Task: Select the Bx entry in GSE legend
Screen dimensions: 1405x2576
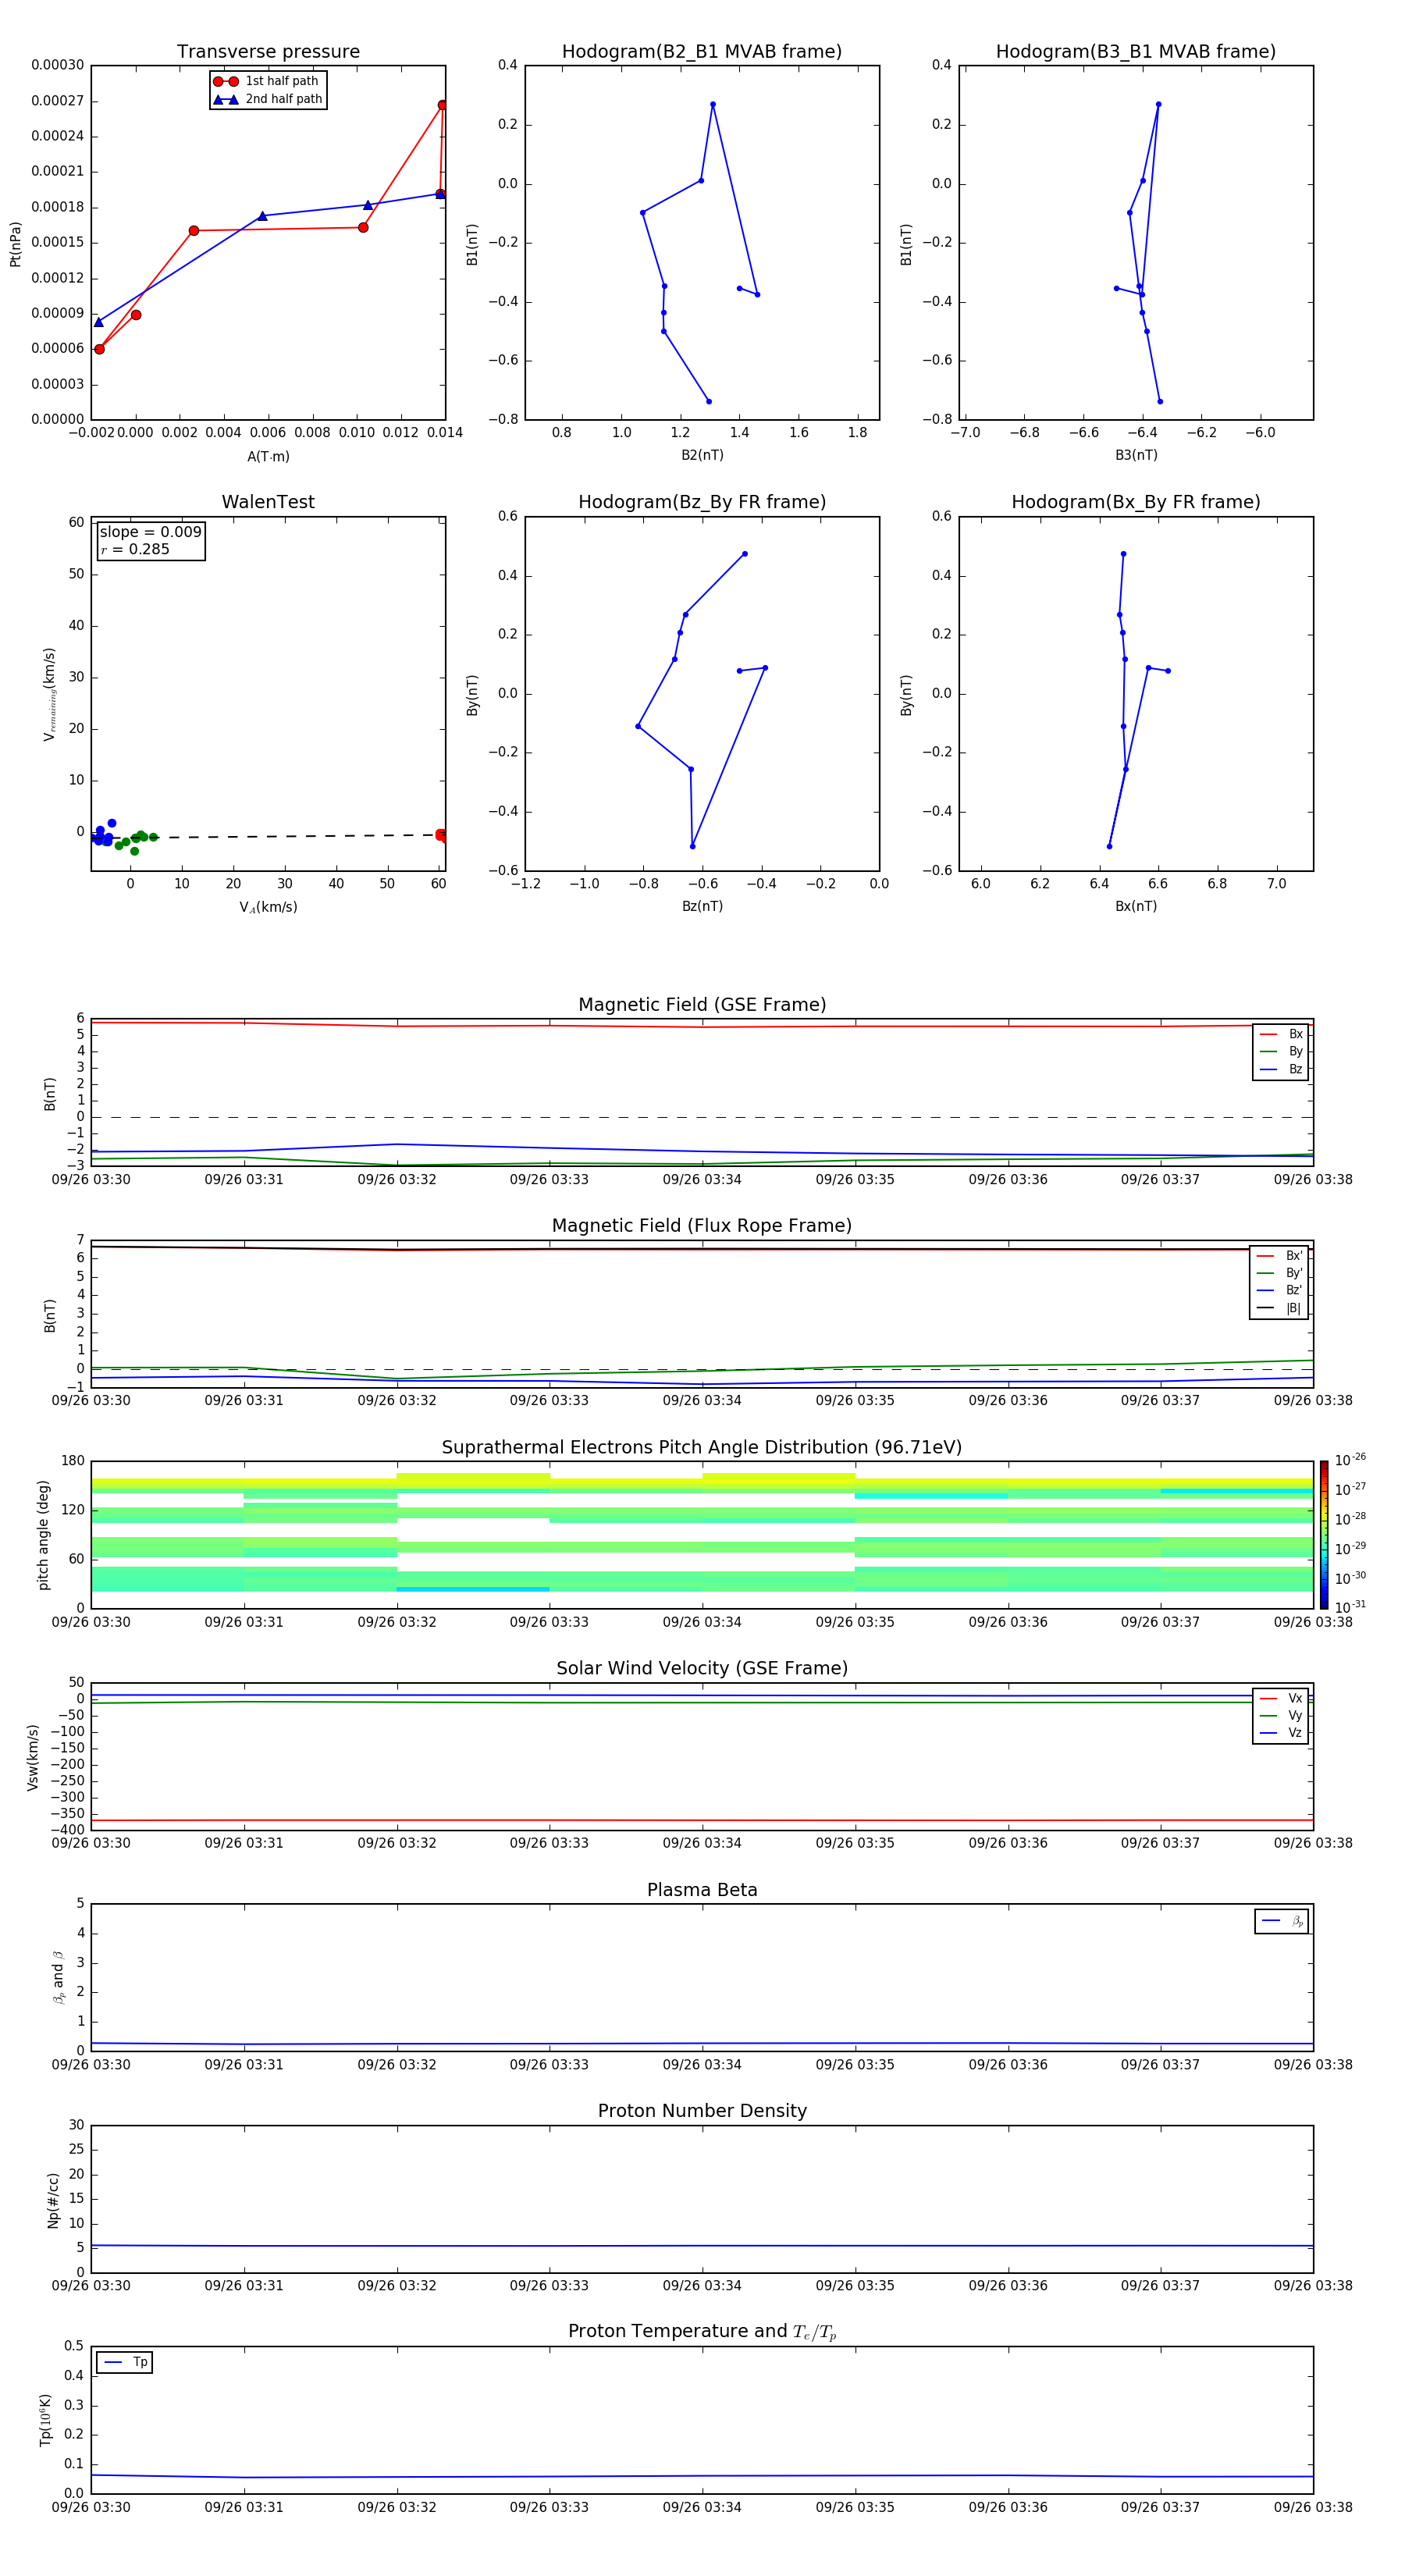Action: 1281,1034
